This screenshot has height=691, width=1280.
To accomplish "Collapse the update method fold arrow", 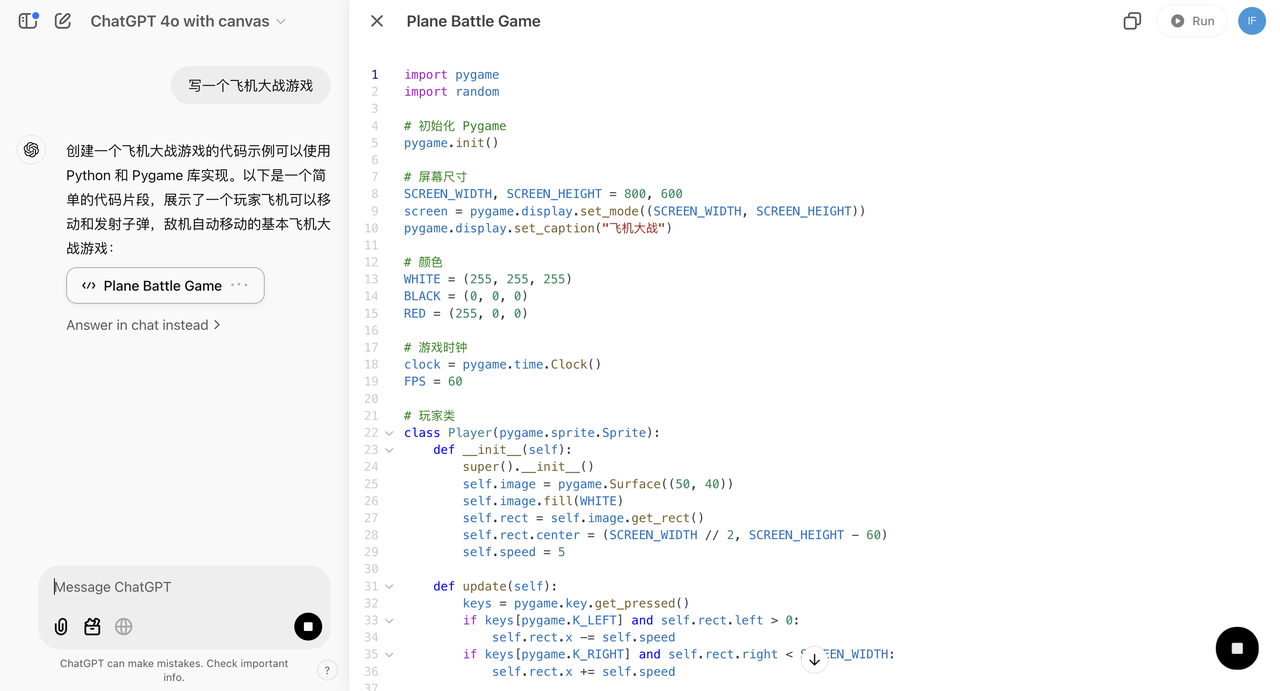I will pos(390,587).
